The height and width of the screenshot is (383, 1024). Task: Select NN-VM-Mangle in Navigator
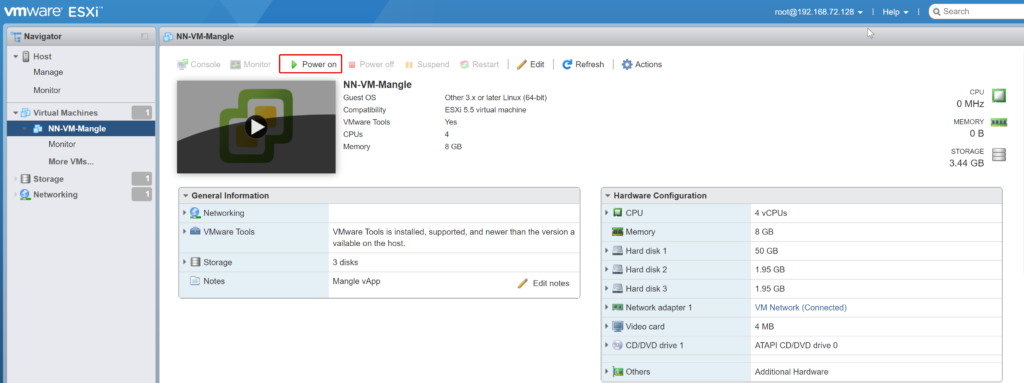(82, 129)
